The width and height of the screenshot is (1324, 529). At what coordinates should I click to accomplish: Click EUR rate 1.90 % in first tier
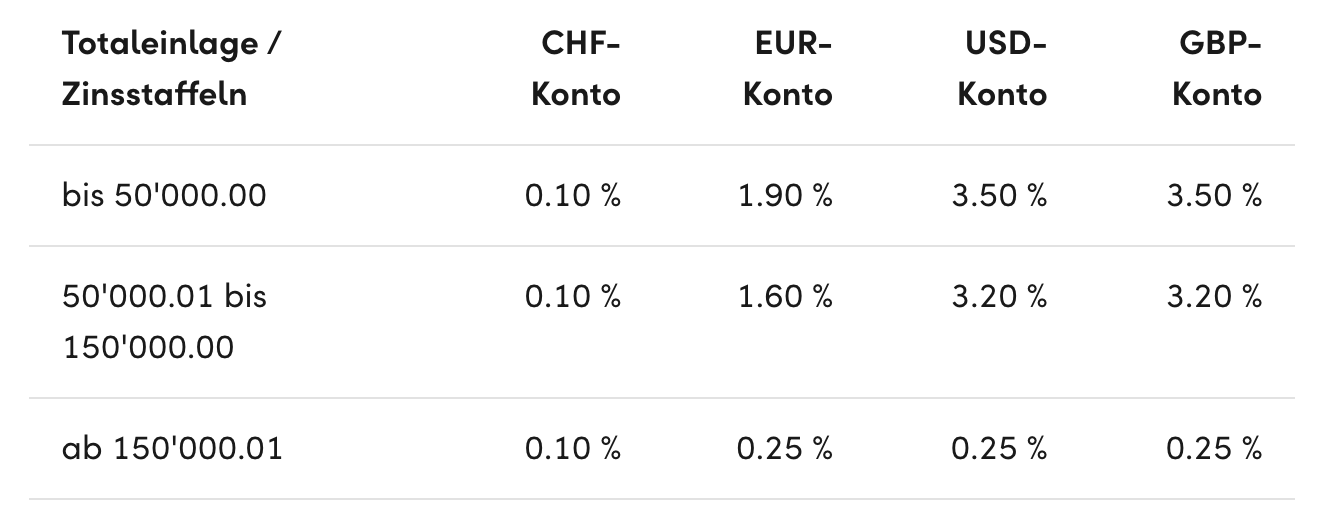pos(785,195)
